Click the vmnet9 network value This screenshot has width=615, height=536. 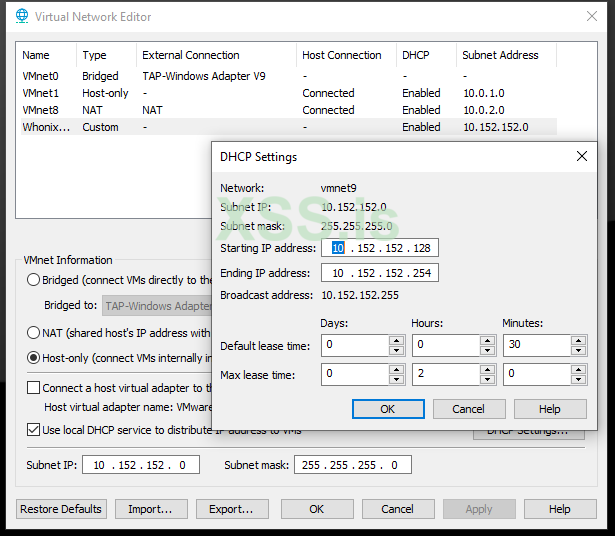coord(338,188)
